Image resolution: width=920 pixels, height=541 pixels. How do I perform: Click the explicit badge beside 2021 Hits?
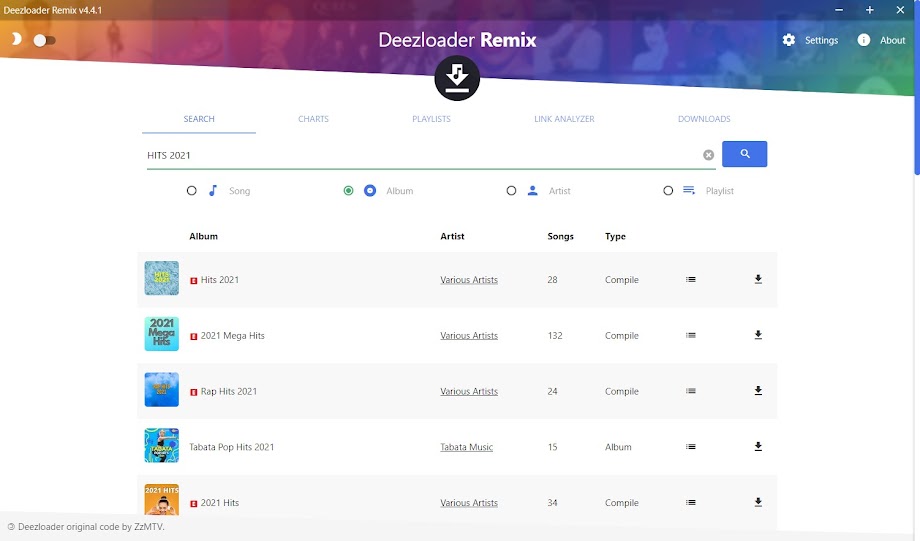[x=194, y=504]
